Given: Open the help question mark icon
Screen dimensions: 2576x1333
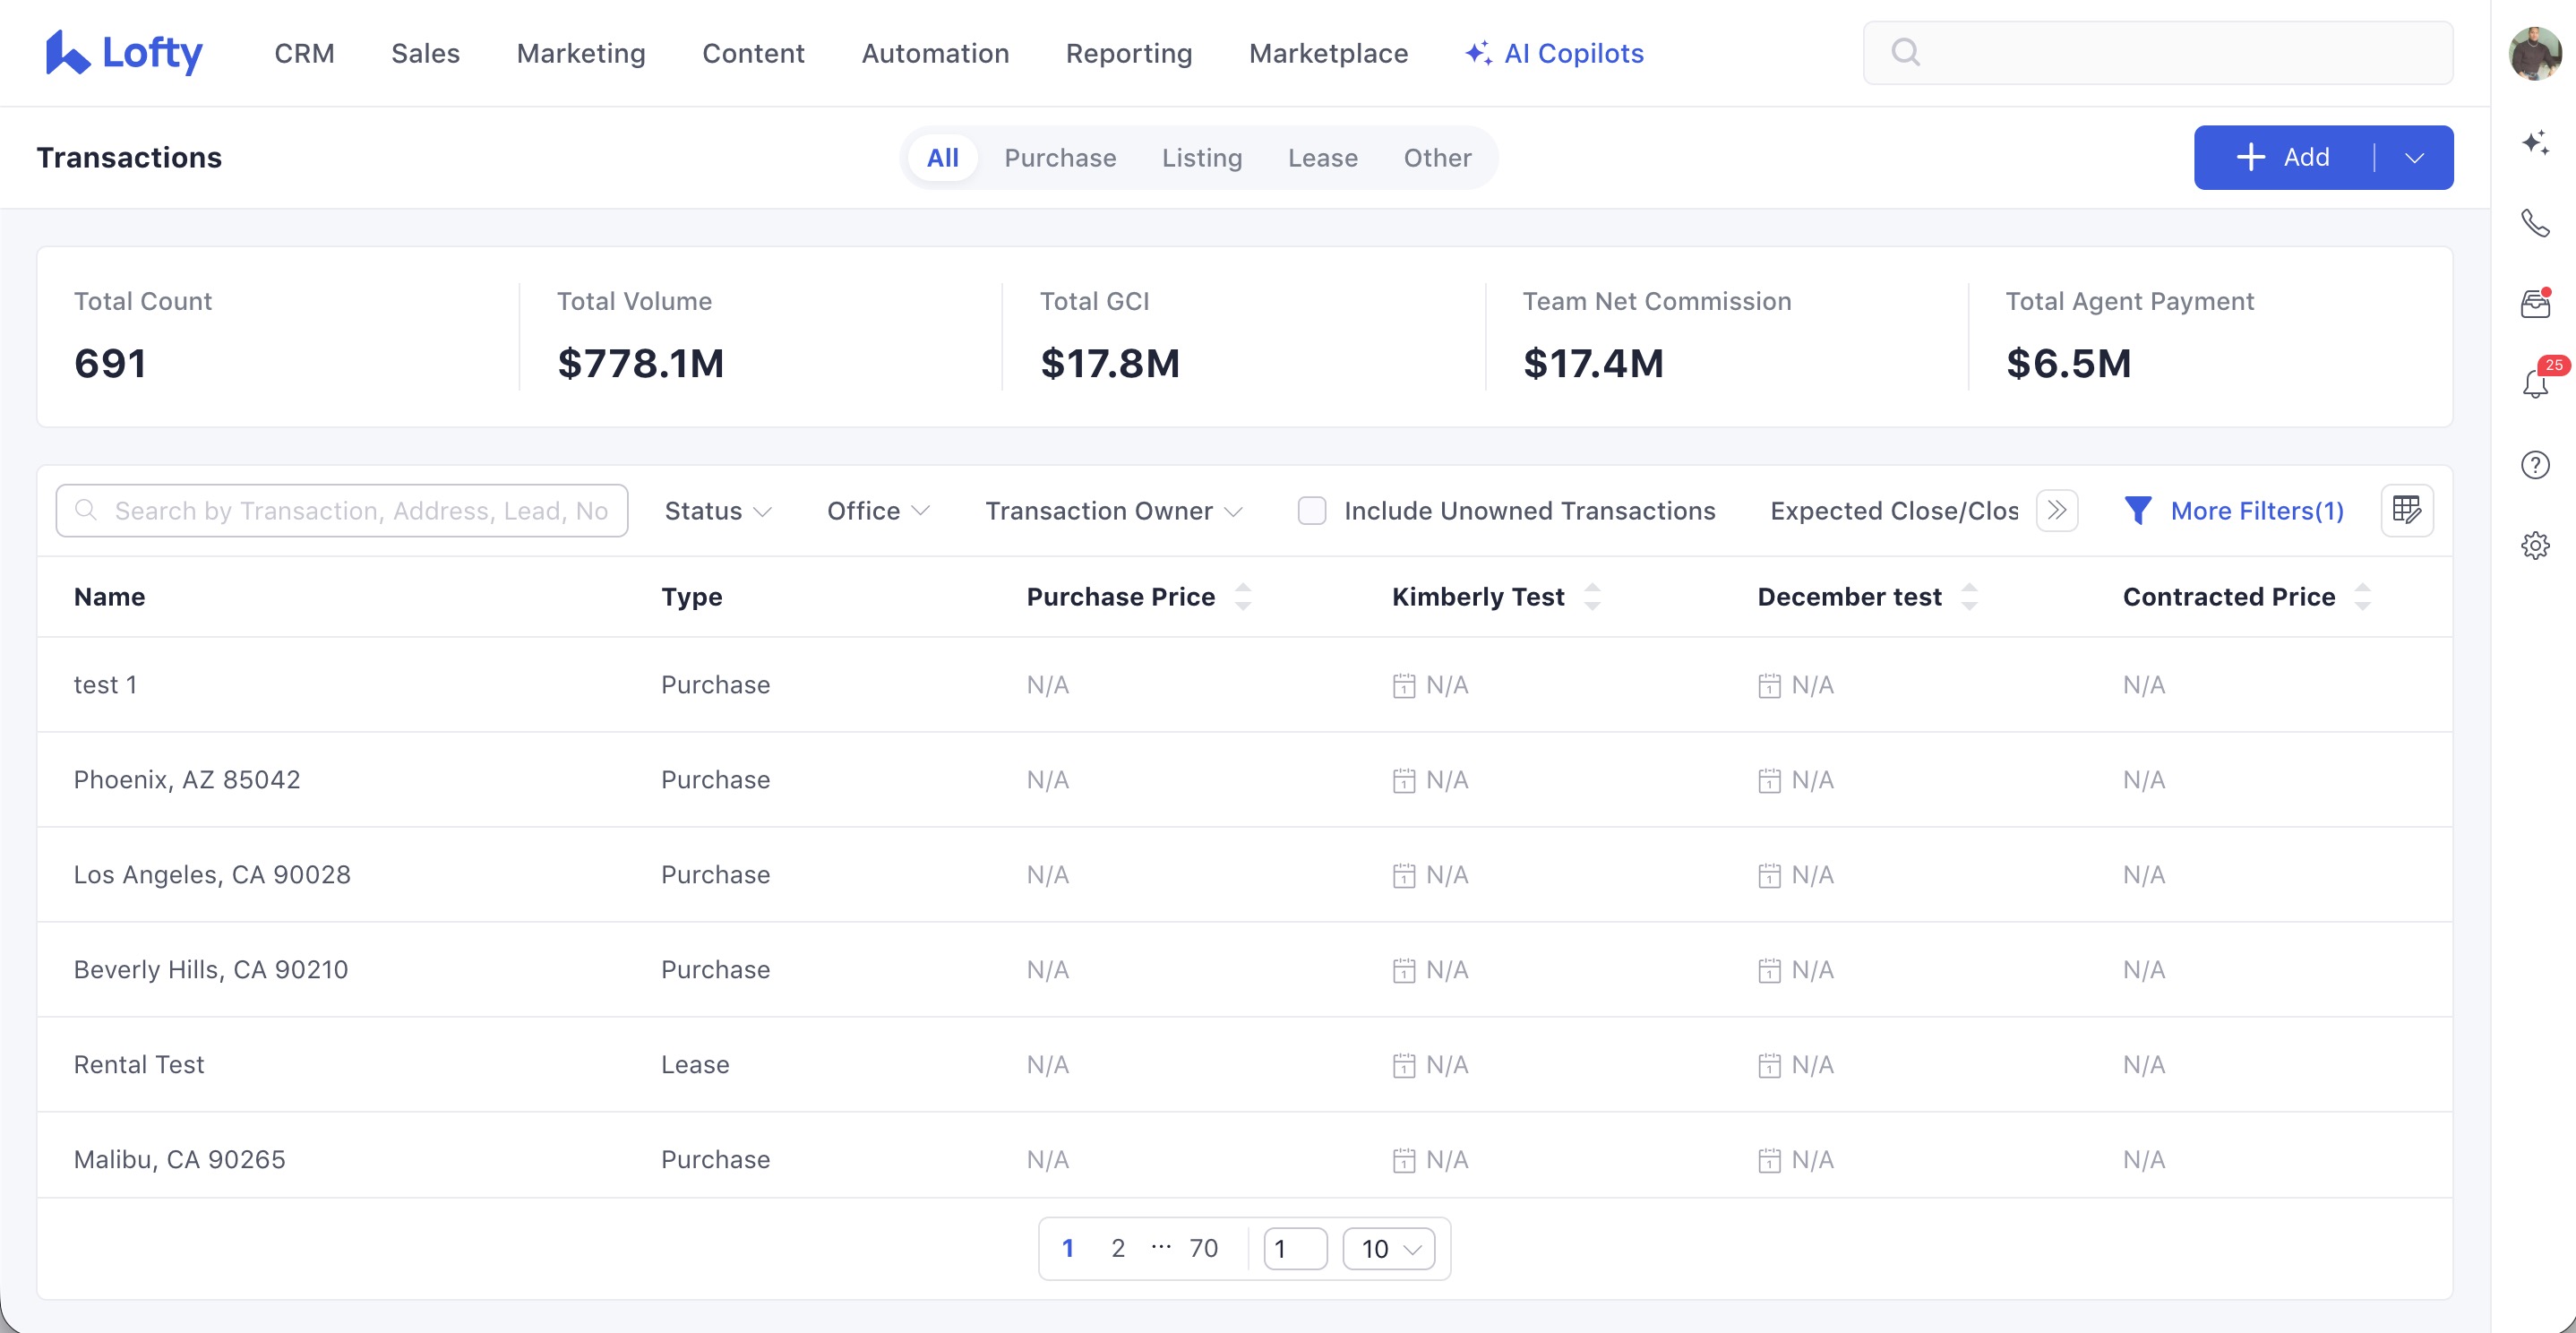Looking at the screenshot, I should [2534, 465].
